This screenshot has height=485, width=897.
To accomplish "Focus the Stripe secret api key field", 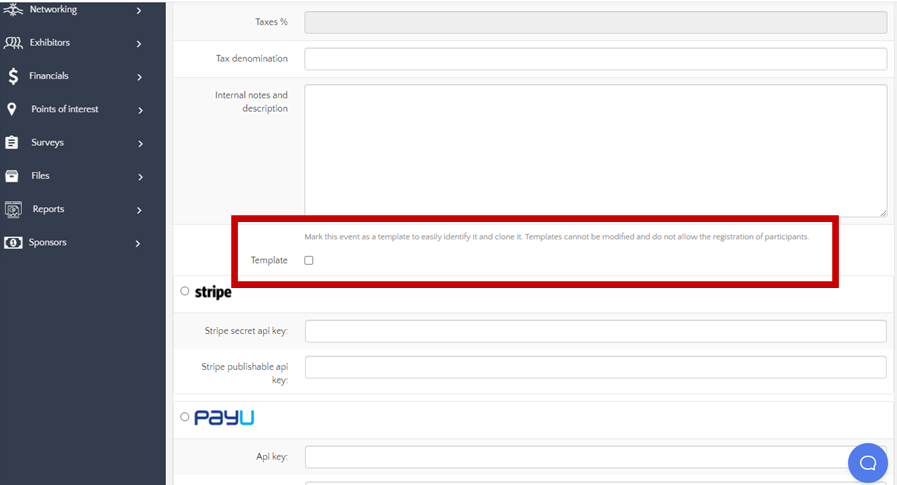I will 595,331.
